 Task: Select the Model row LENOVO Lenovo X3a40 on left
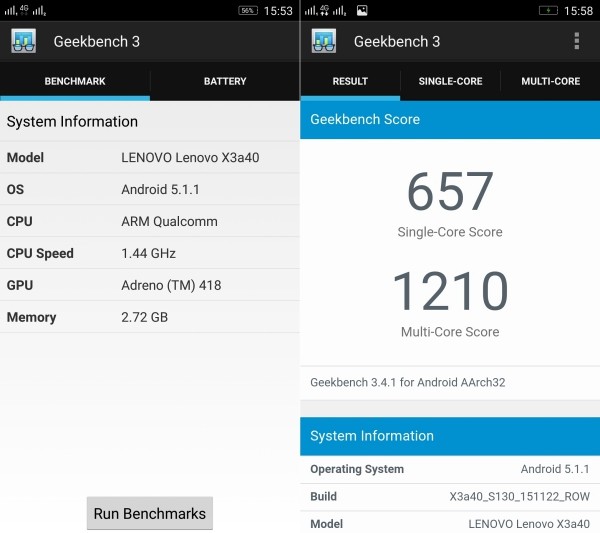(x=150, y=157)
